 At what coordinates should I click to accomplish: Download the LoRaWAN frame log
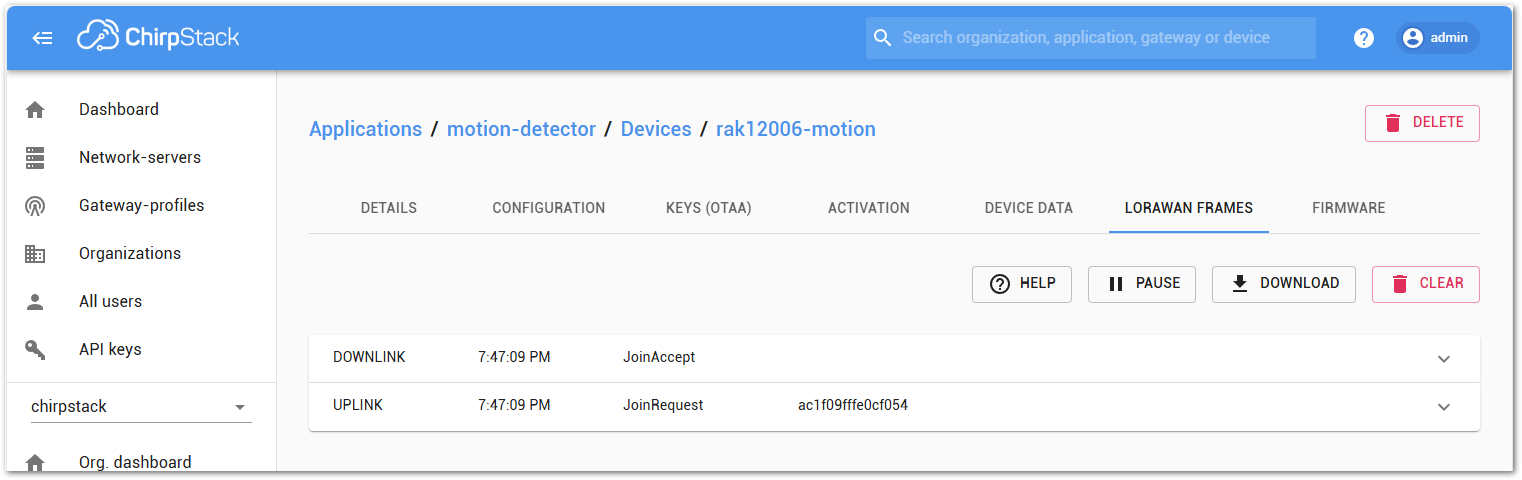pos(1284,284)
